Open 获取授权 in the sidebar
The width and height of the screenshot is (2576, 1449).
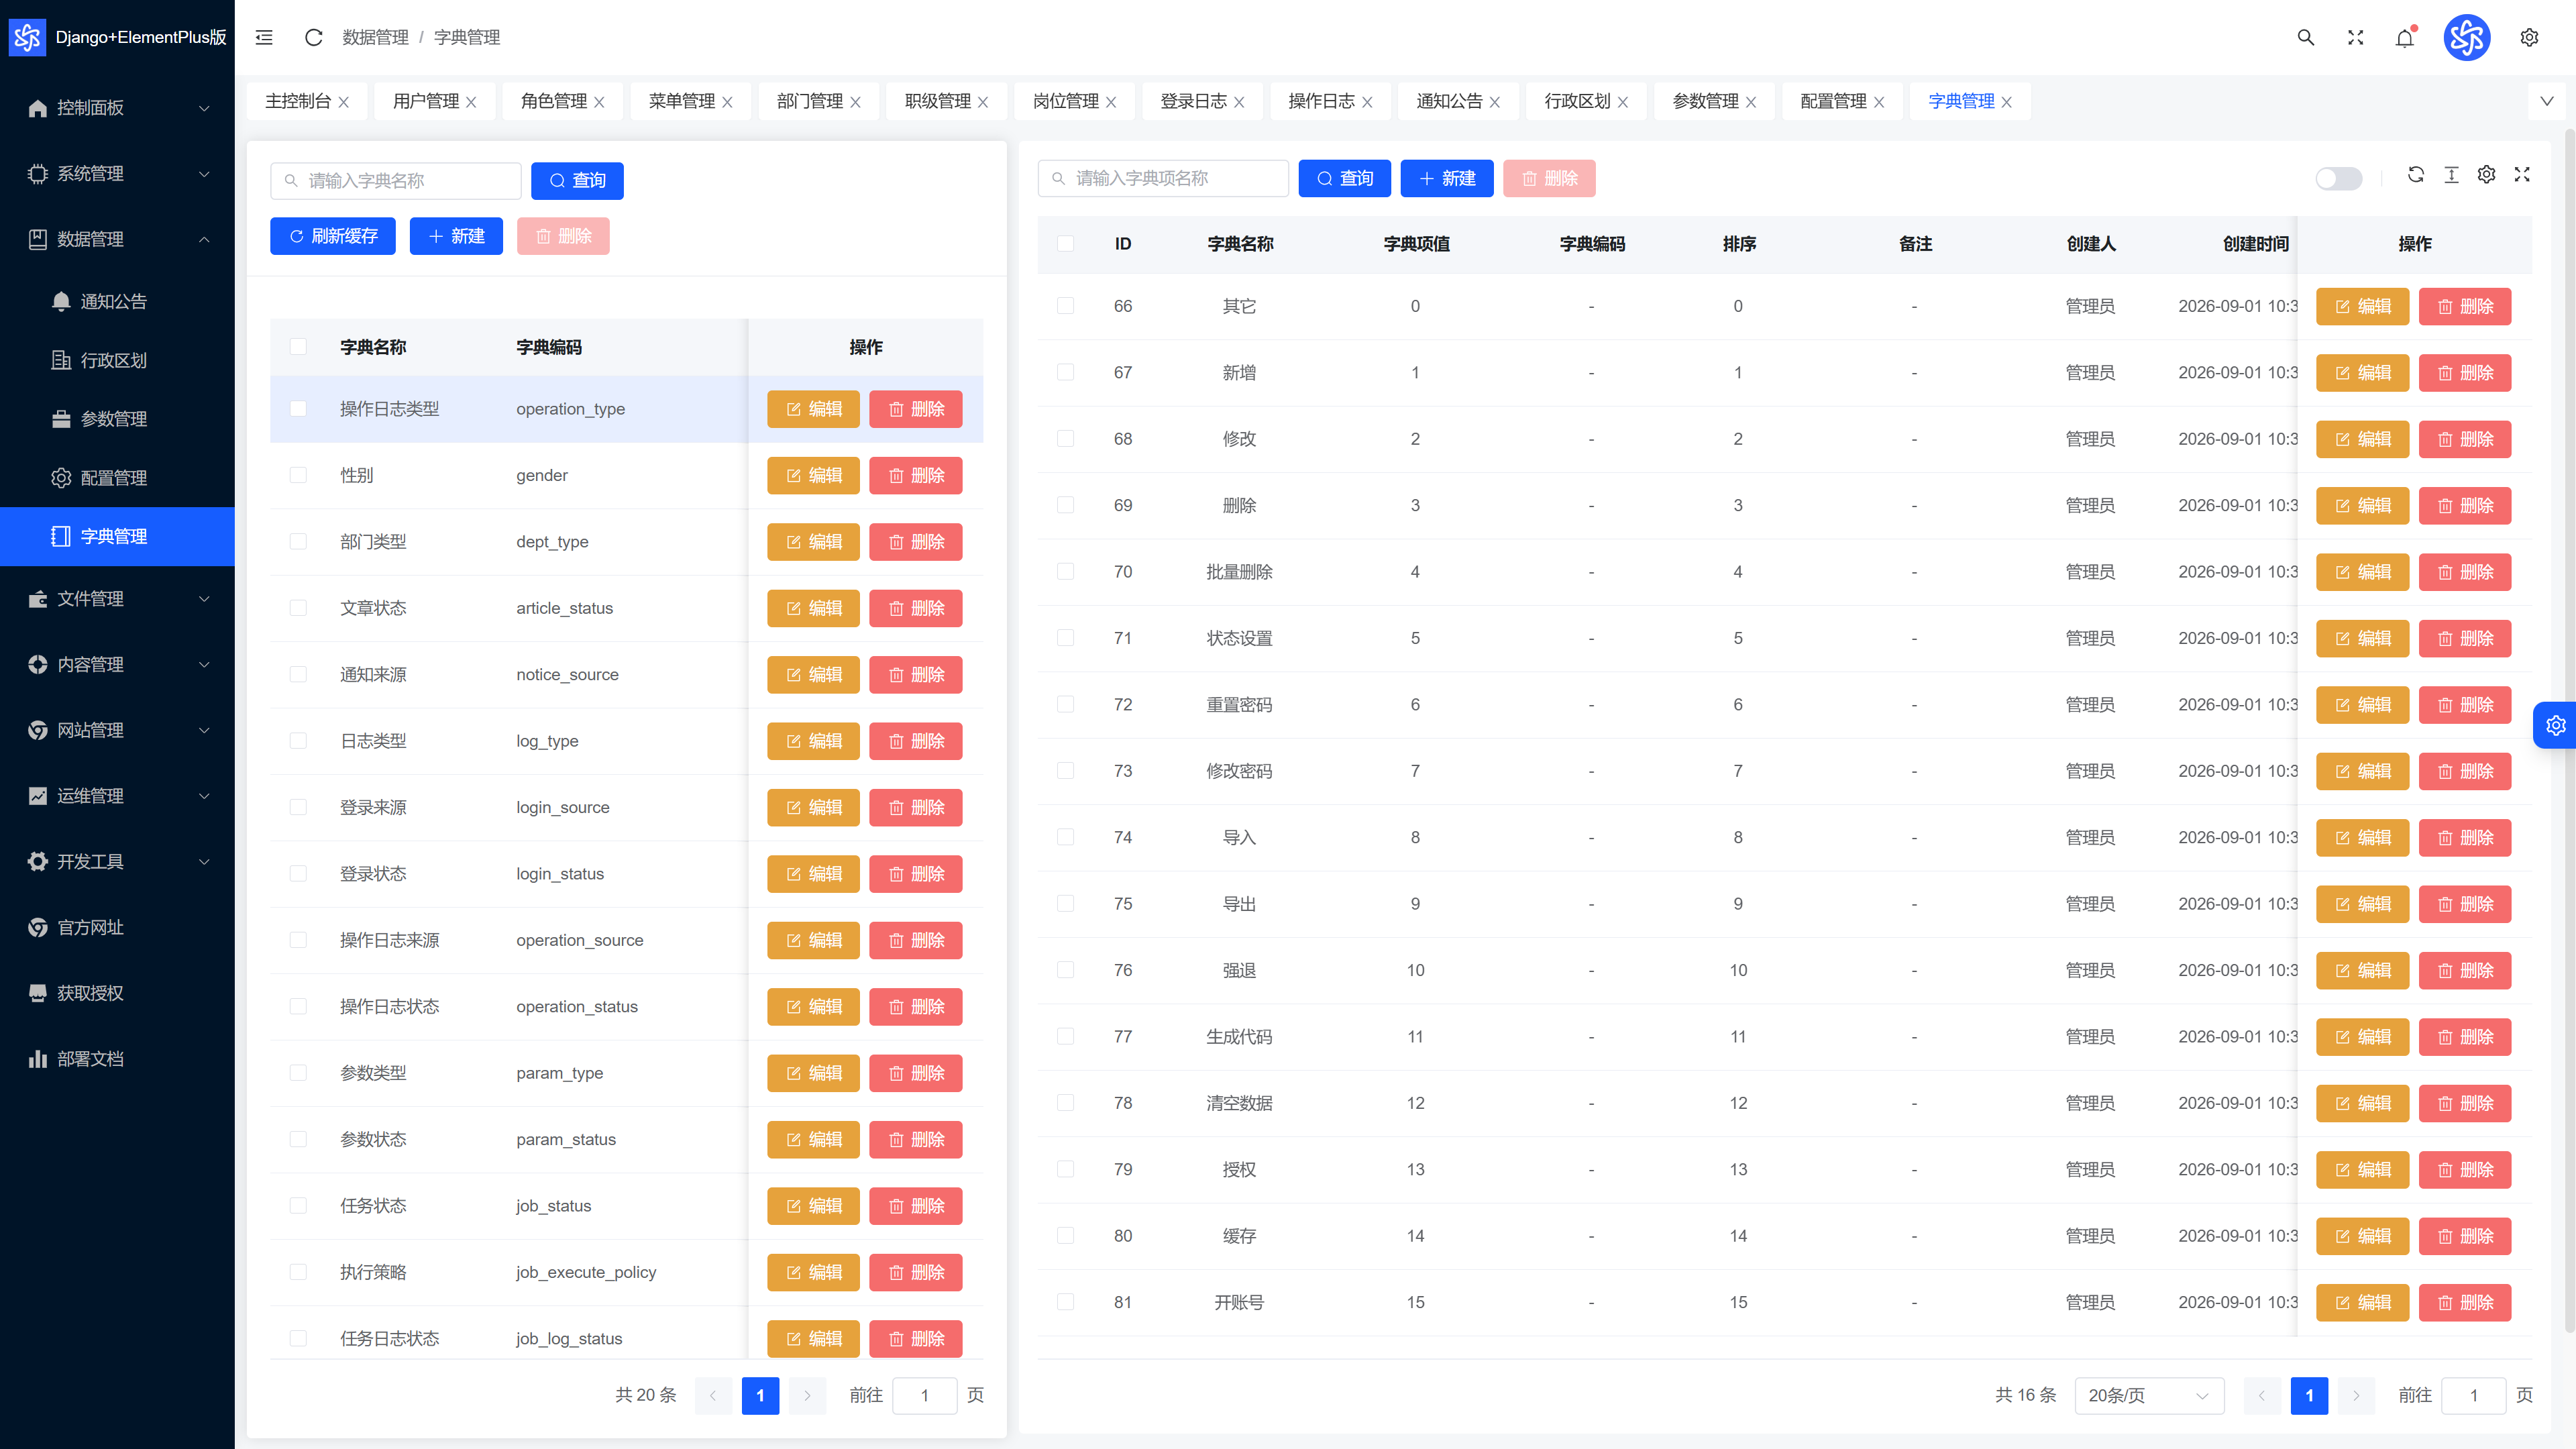(117, 993)
